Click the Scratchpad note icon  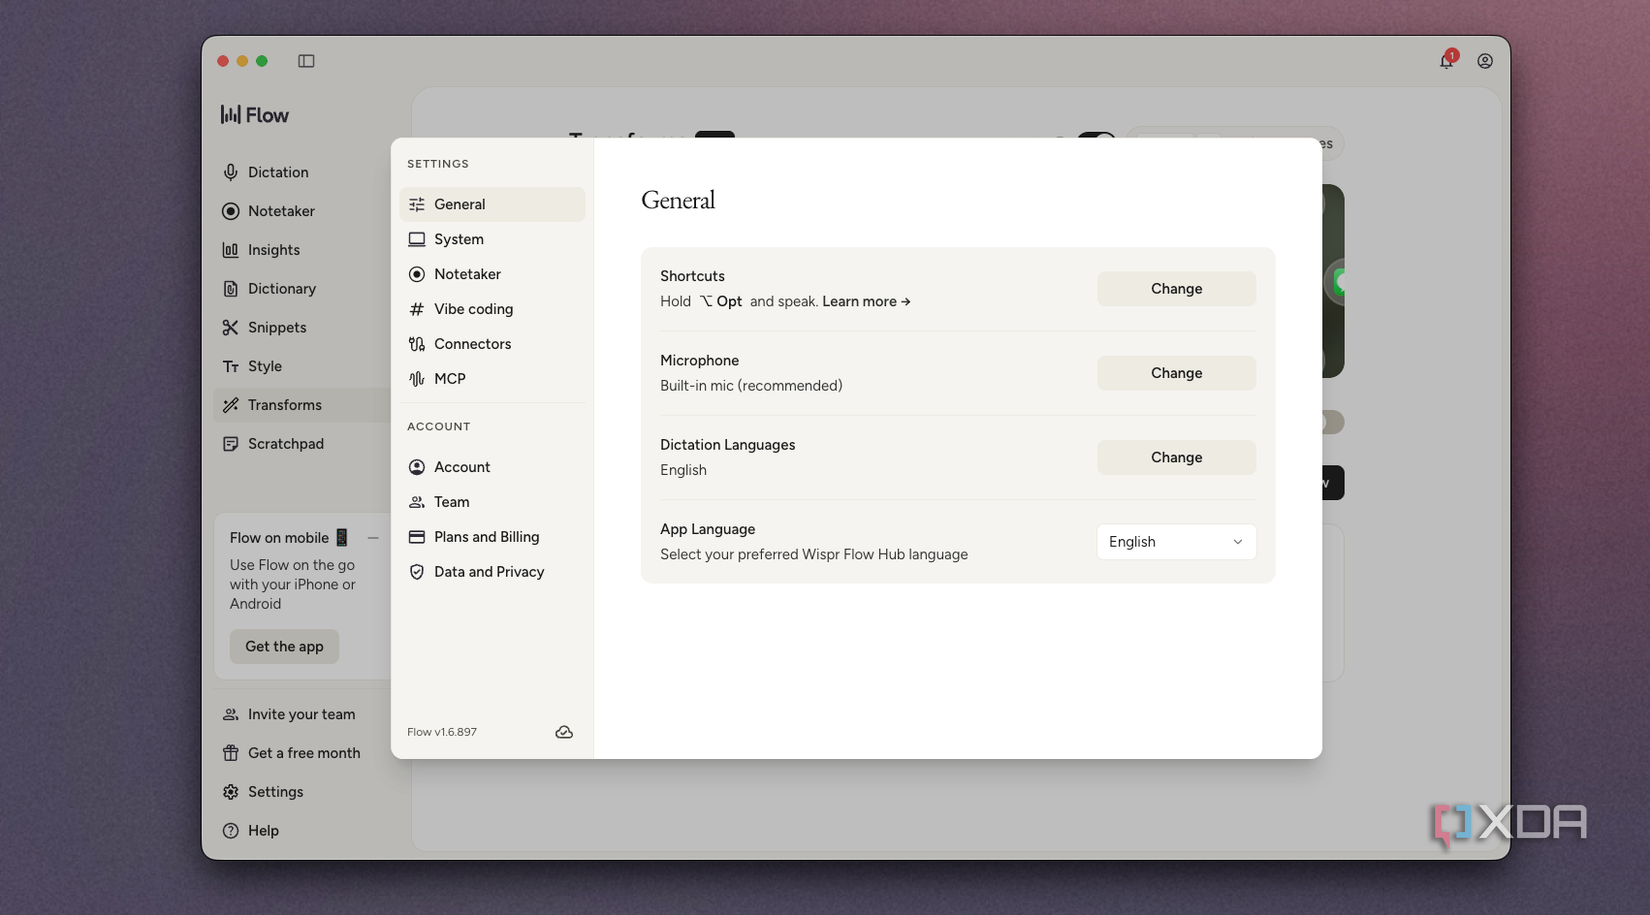pyautogui.click(x=231, y=444)
